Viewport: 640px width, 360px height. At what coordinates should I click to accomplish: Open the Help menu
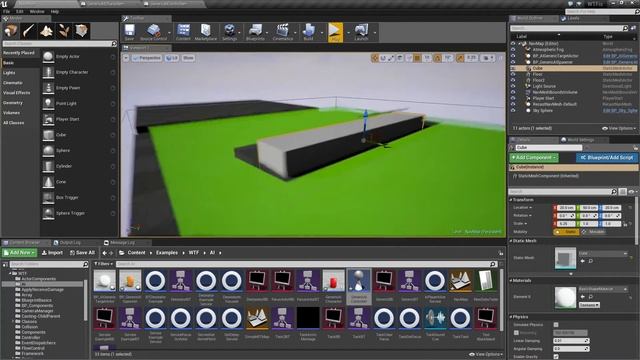pyautogui.click(x=55, y=11)
